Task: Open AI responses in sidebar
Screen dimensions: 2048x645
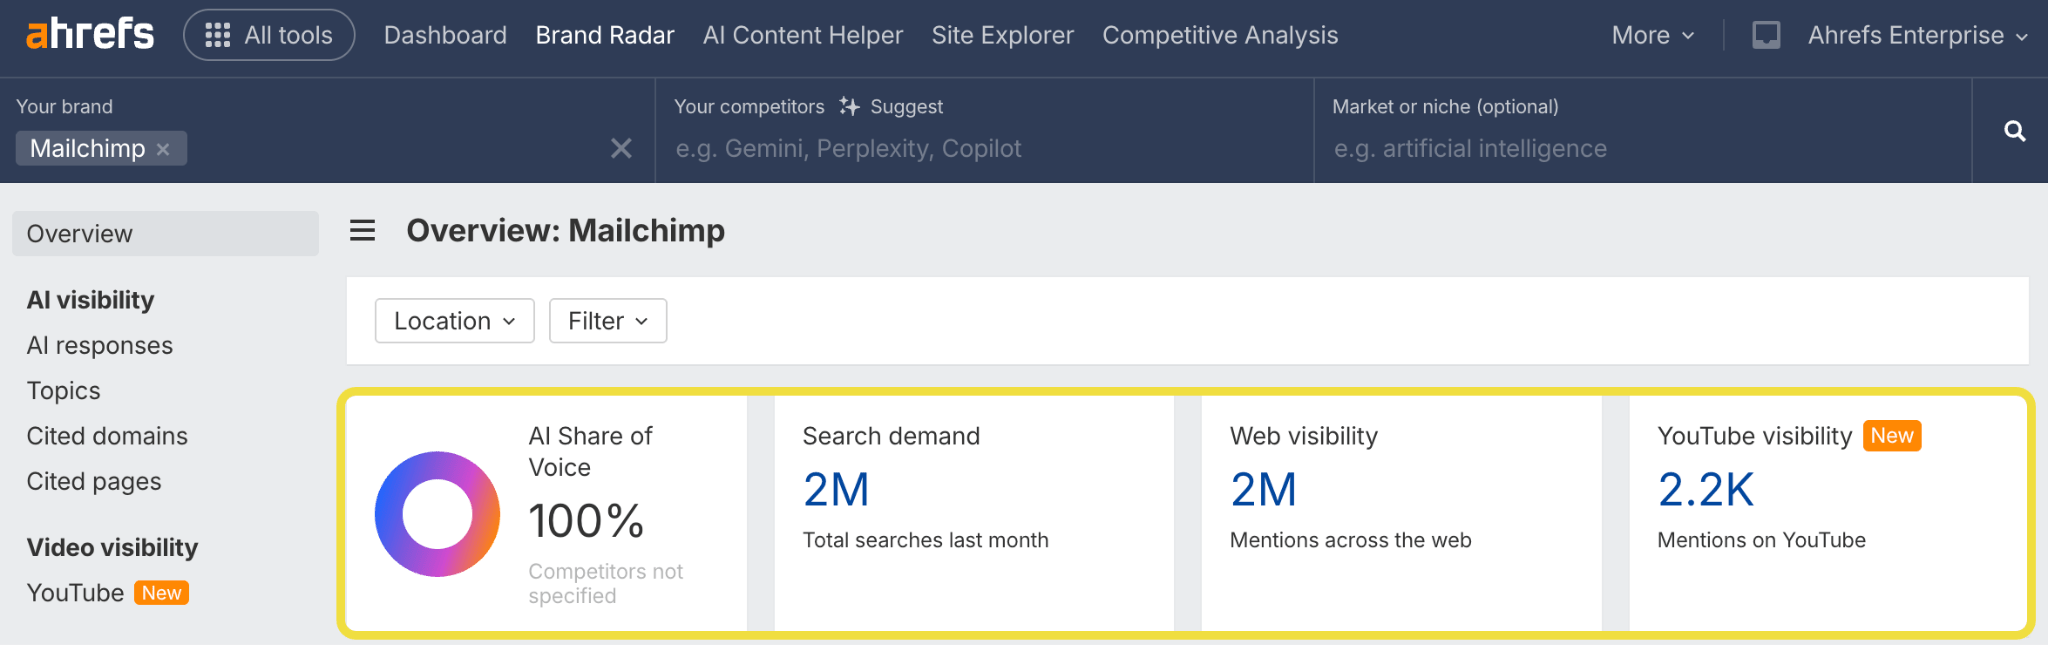Action: click(x=100, y=345)
